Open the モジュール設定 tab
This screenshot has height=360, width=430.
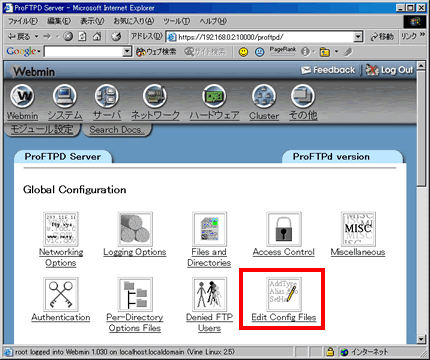pyautogui.click(x=42, y=129)
